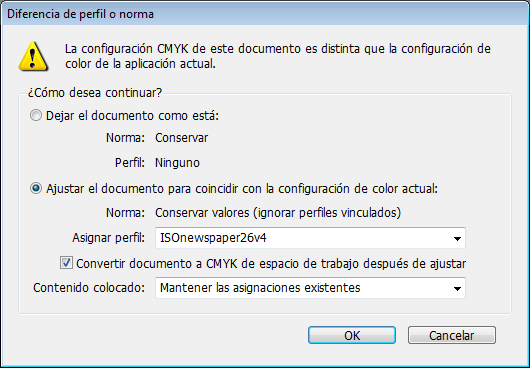The width and height of the screenshot is (530, 368).
Task: Choose the 'Ajustar el documento para coincidir' radio button
Action: tap(35, 188)
